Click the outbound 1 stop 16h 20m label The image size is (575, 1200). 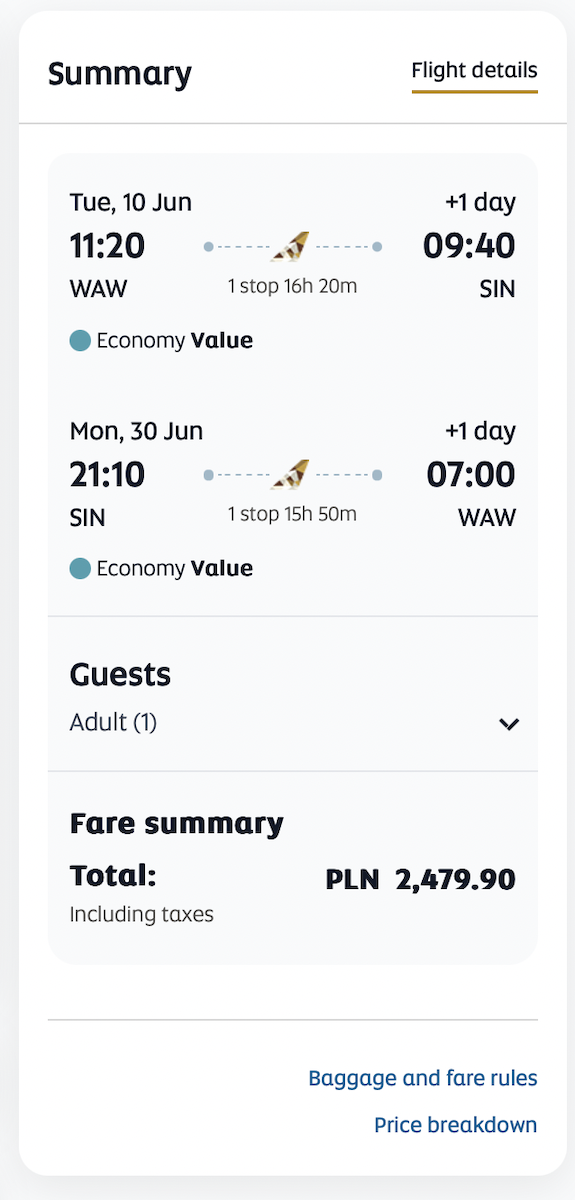click(292, 287)
